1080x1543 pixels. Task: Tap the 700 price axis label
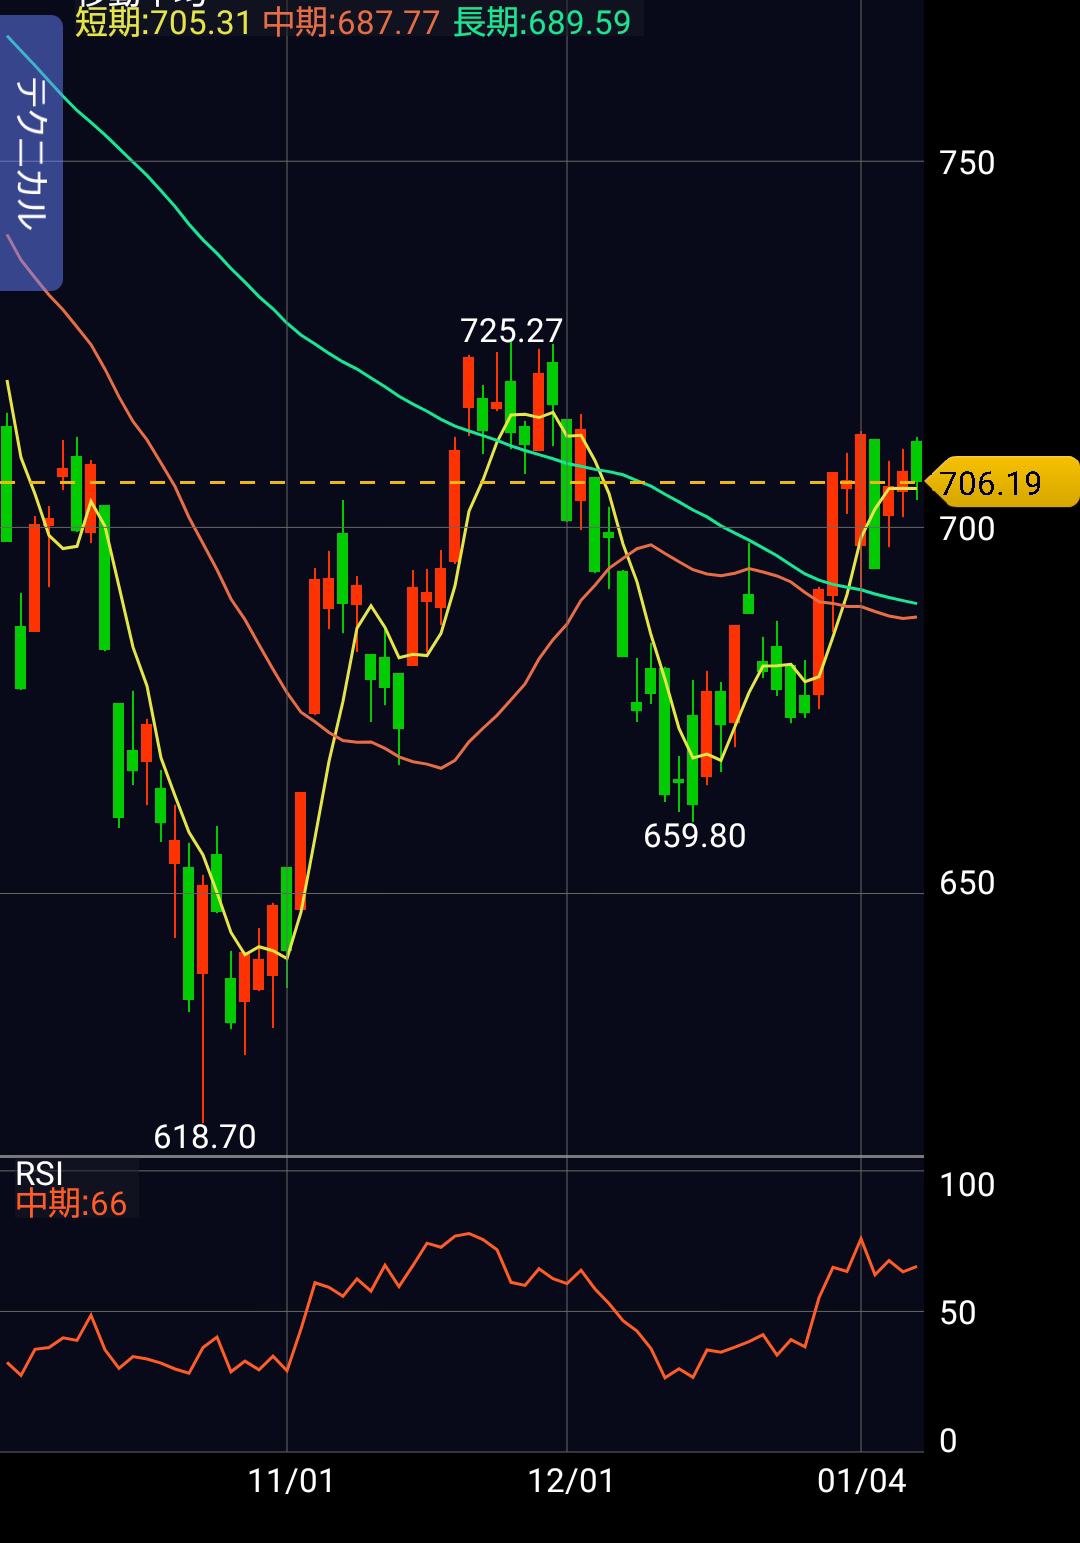(967, 529)
